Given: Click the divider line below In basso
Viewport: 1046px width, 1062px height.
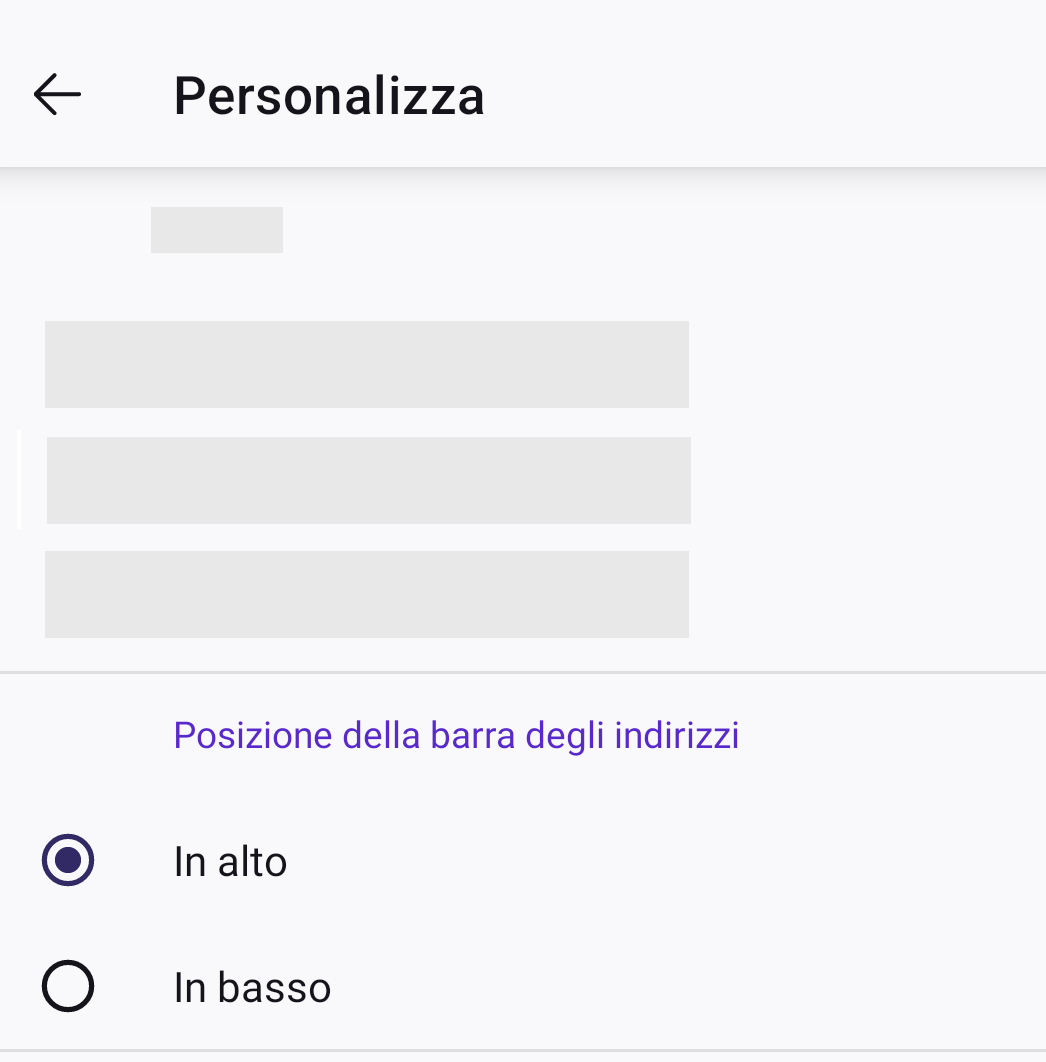Looking at the screenshot, I should click(523, 1051).
